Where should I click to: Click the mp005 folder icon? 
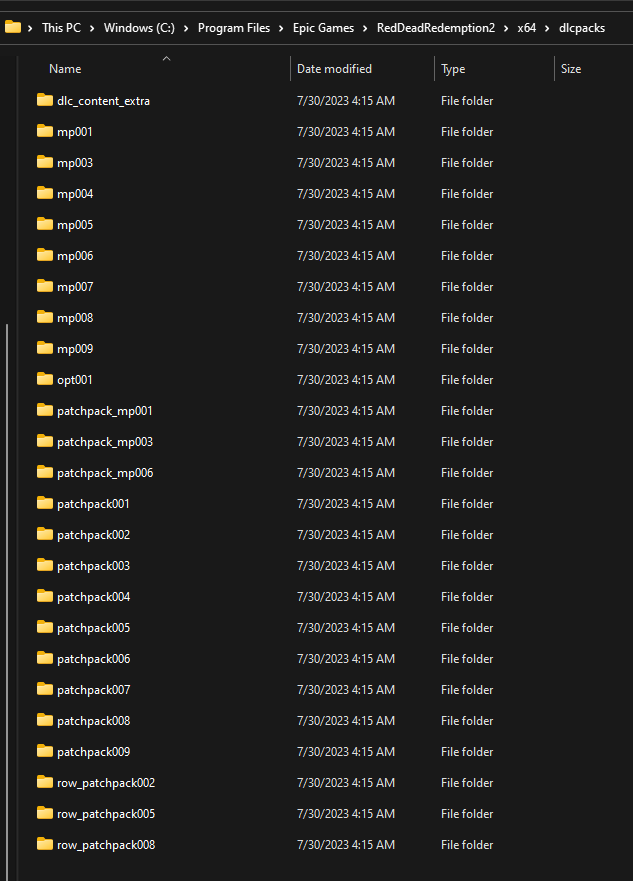(45, 224)
